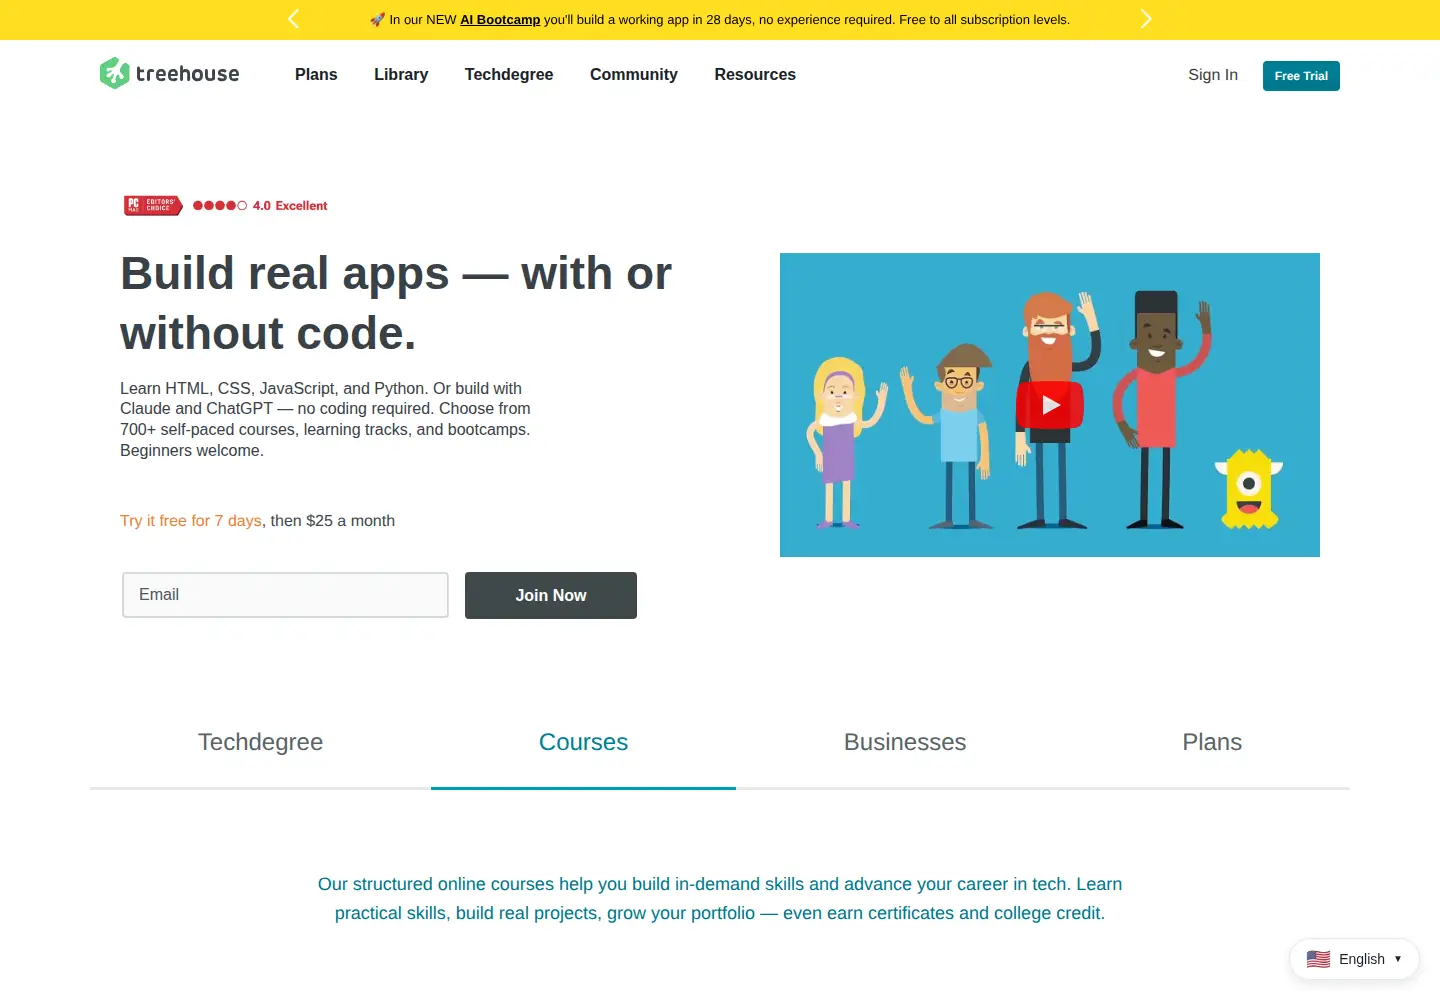Screen dimensions: 1440x1000
Task: Click the US flag icon
Action: (x=1318, y=959)
